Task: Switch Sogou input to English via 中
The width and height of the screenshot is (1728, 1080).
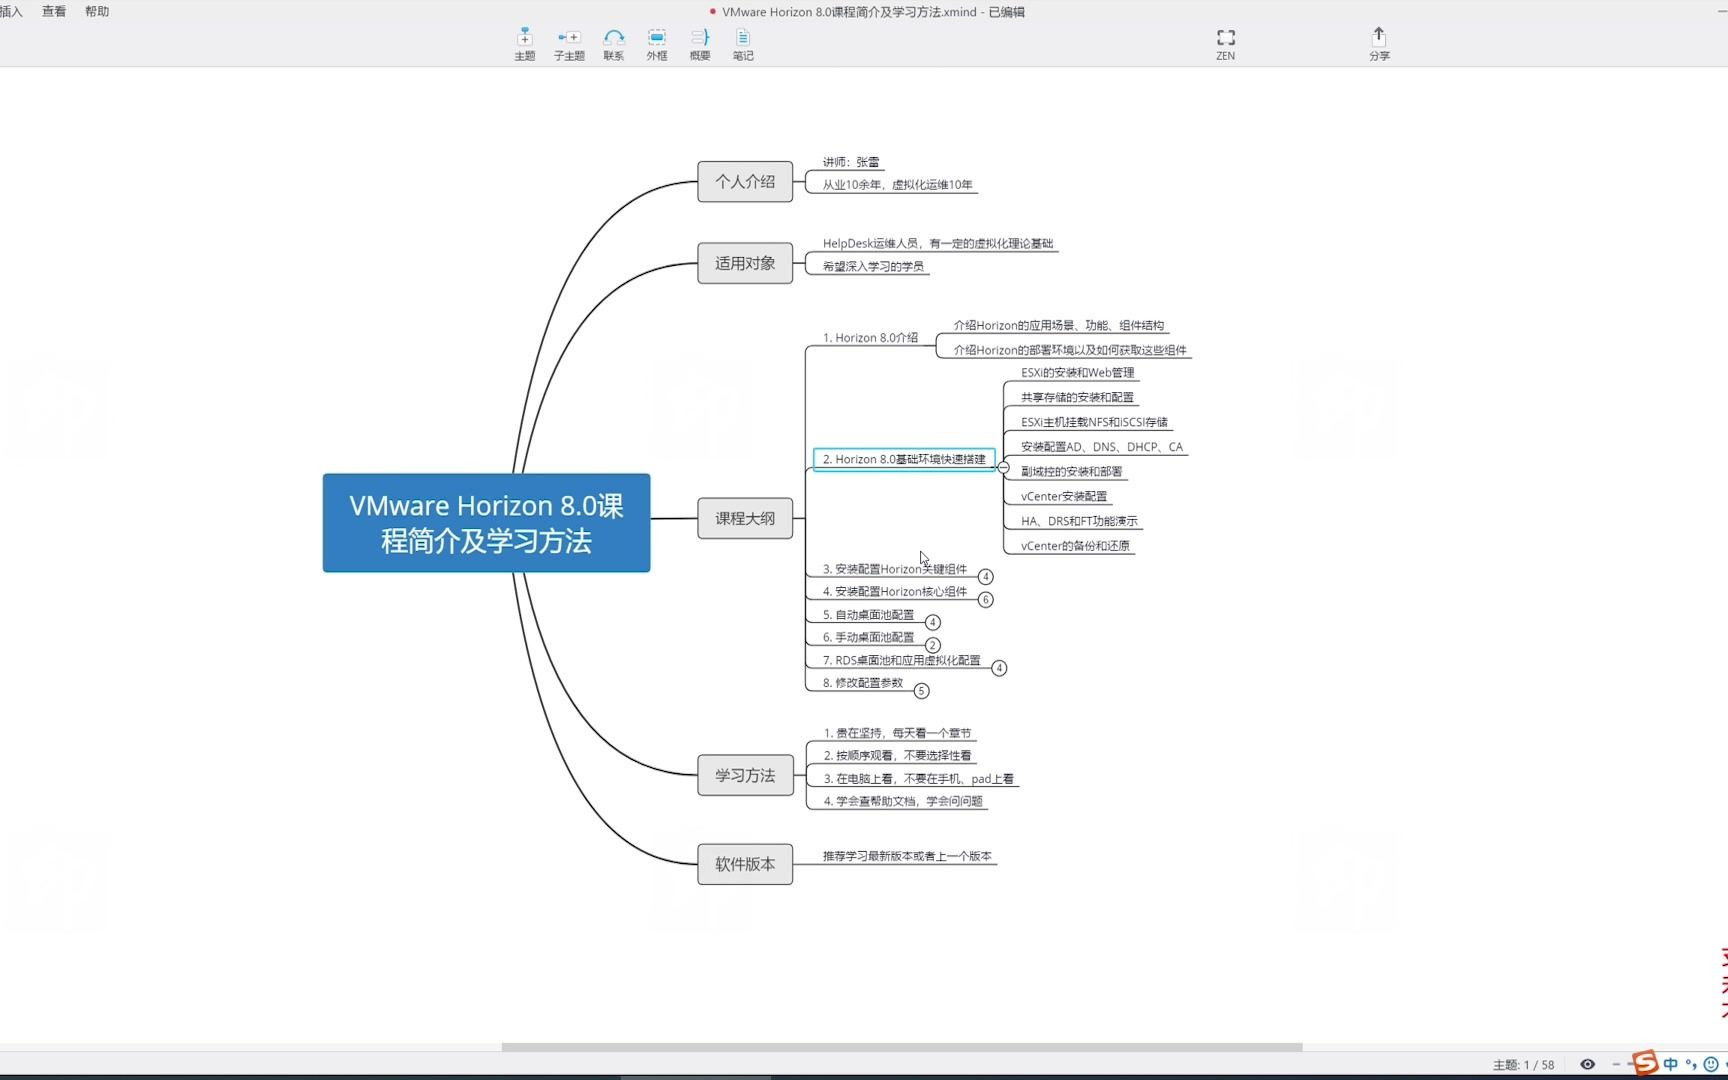Action: 1670,1064
